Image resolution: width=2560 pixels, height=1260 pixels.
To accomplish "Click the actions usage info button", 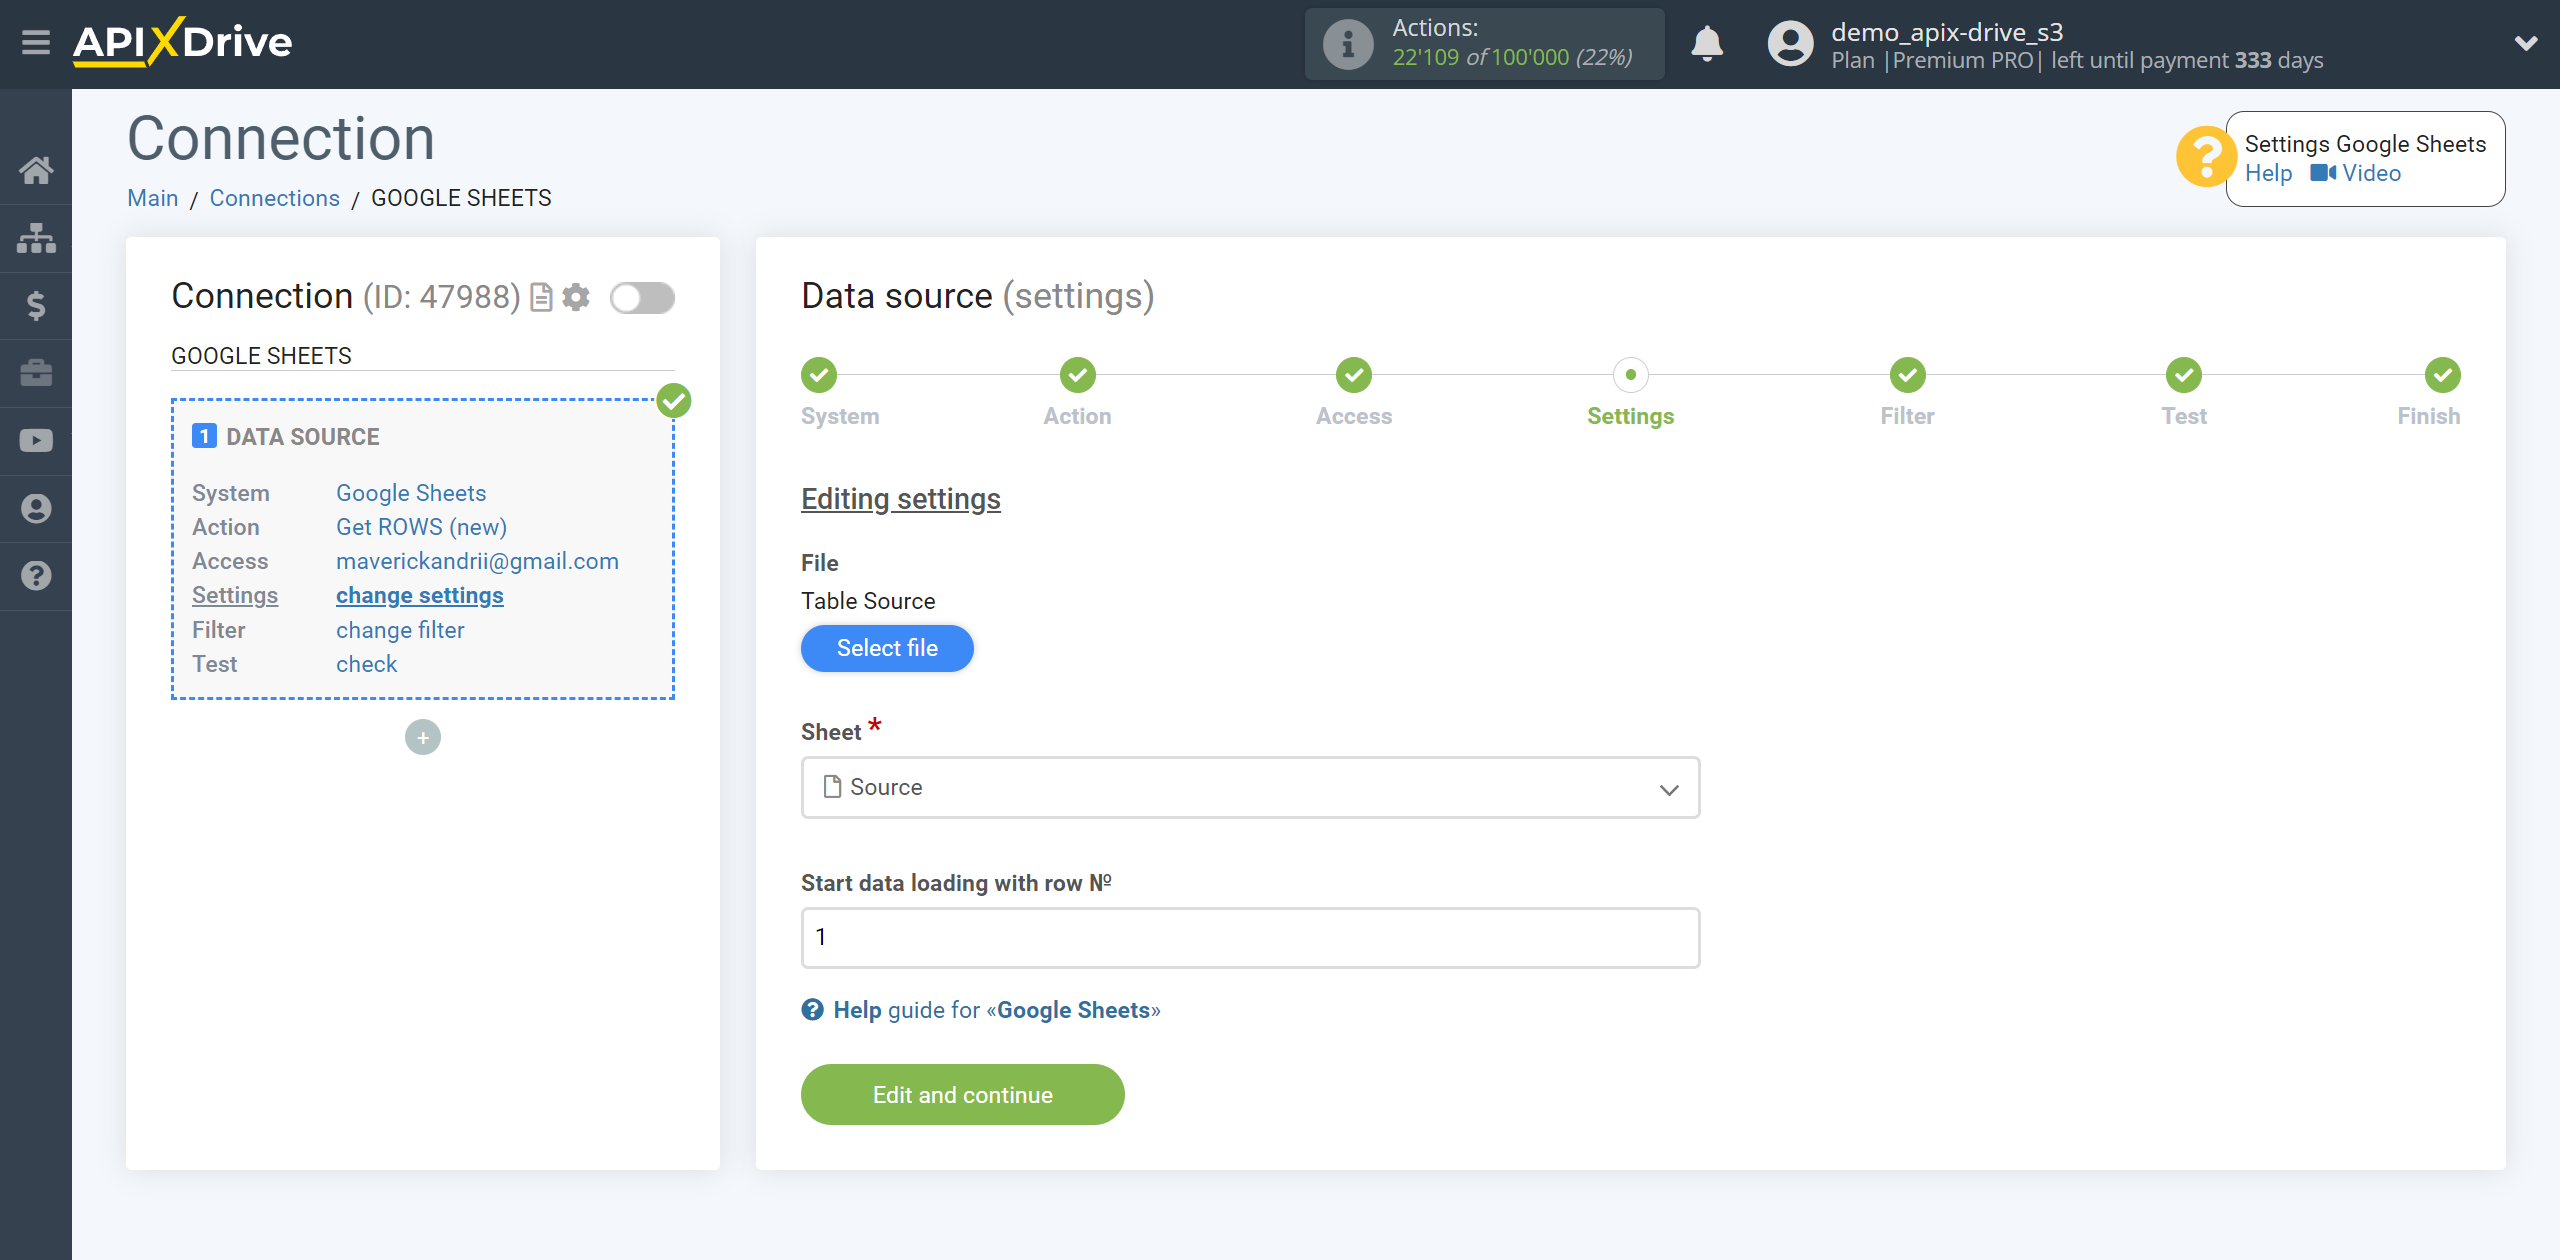I will click(x=1347, y=44).
